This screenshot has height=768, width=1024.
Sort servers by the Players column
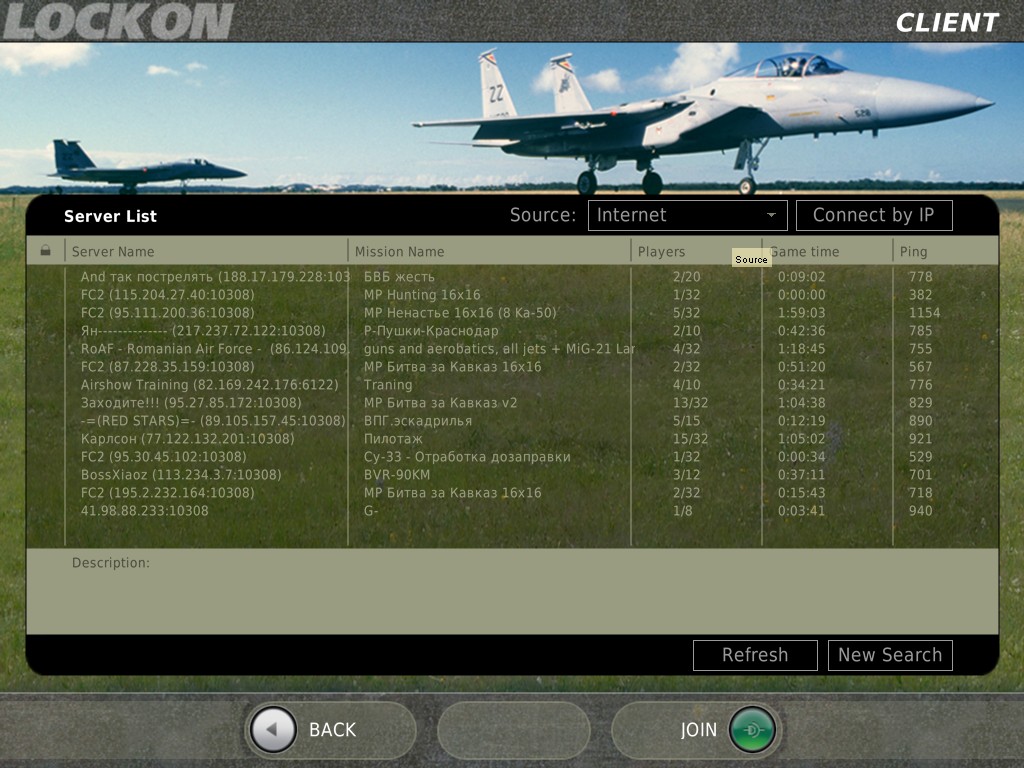(661, 251)
